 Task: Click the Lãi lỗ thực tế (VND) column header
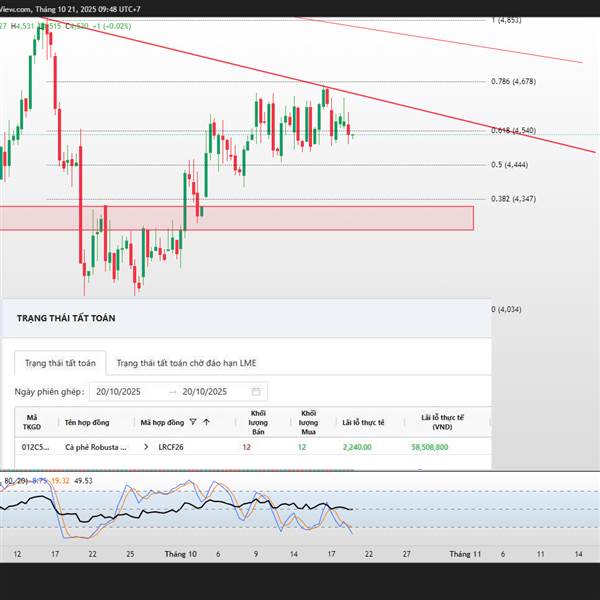pos(442,422)
